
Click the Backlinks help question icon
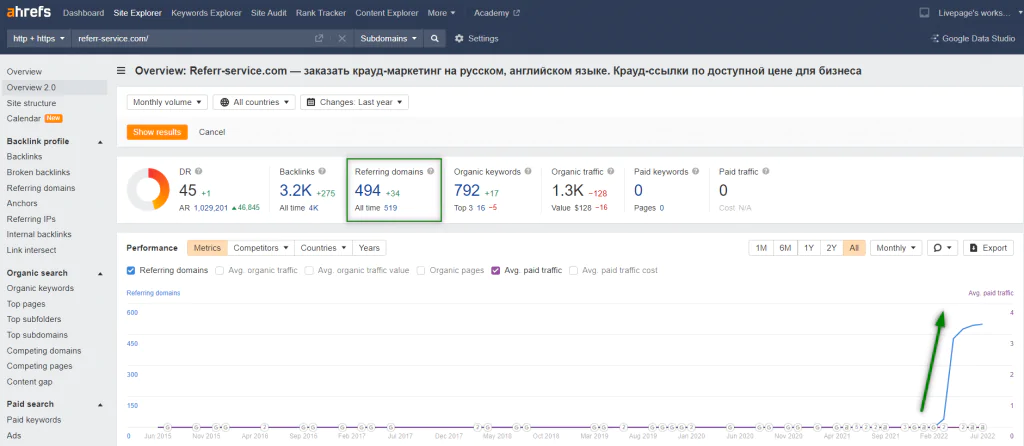tap(321, 172)
